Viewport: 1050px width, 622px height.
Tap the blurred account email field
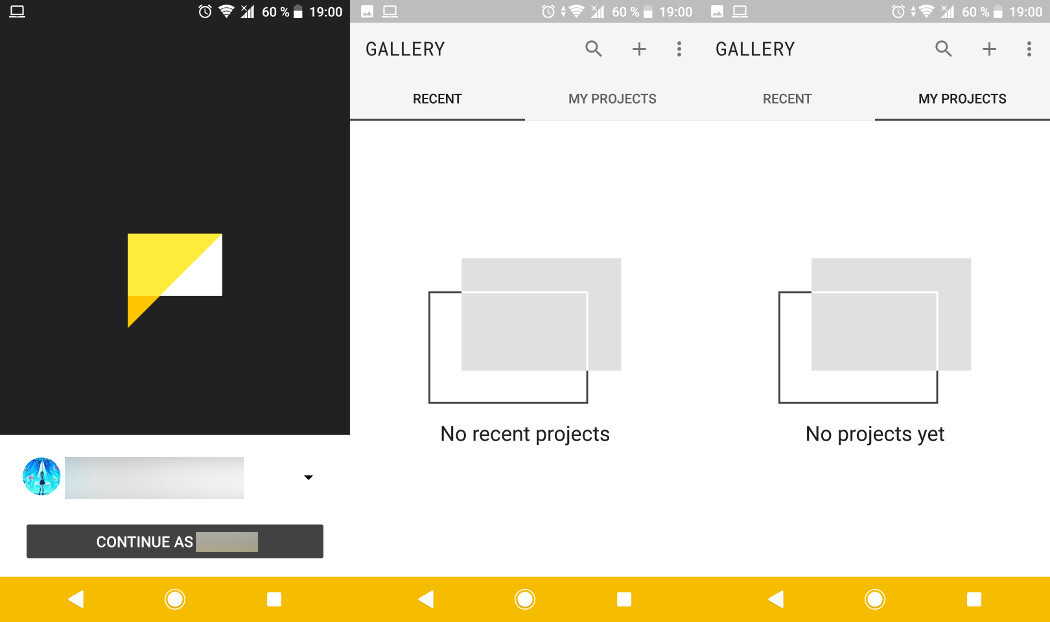(x=154, y=478)
